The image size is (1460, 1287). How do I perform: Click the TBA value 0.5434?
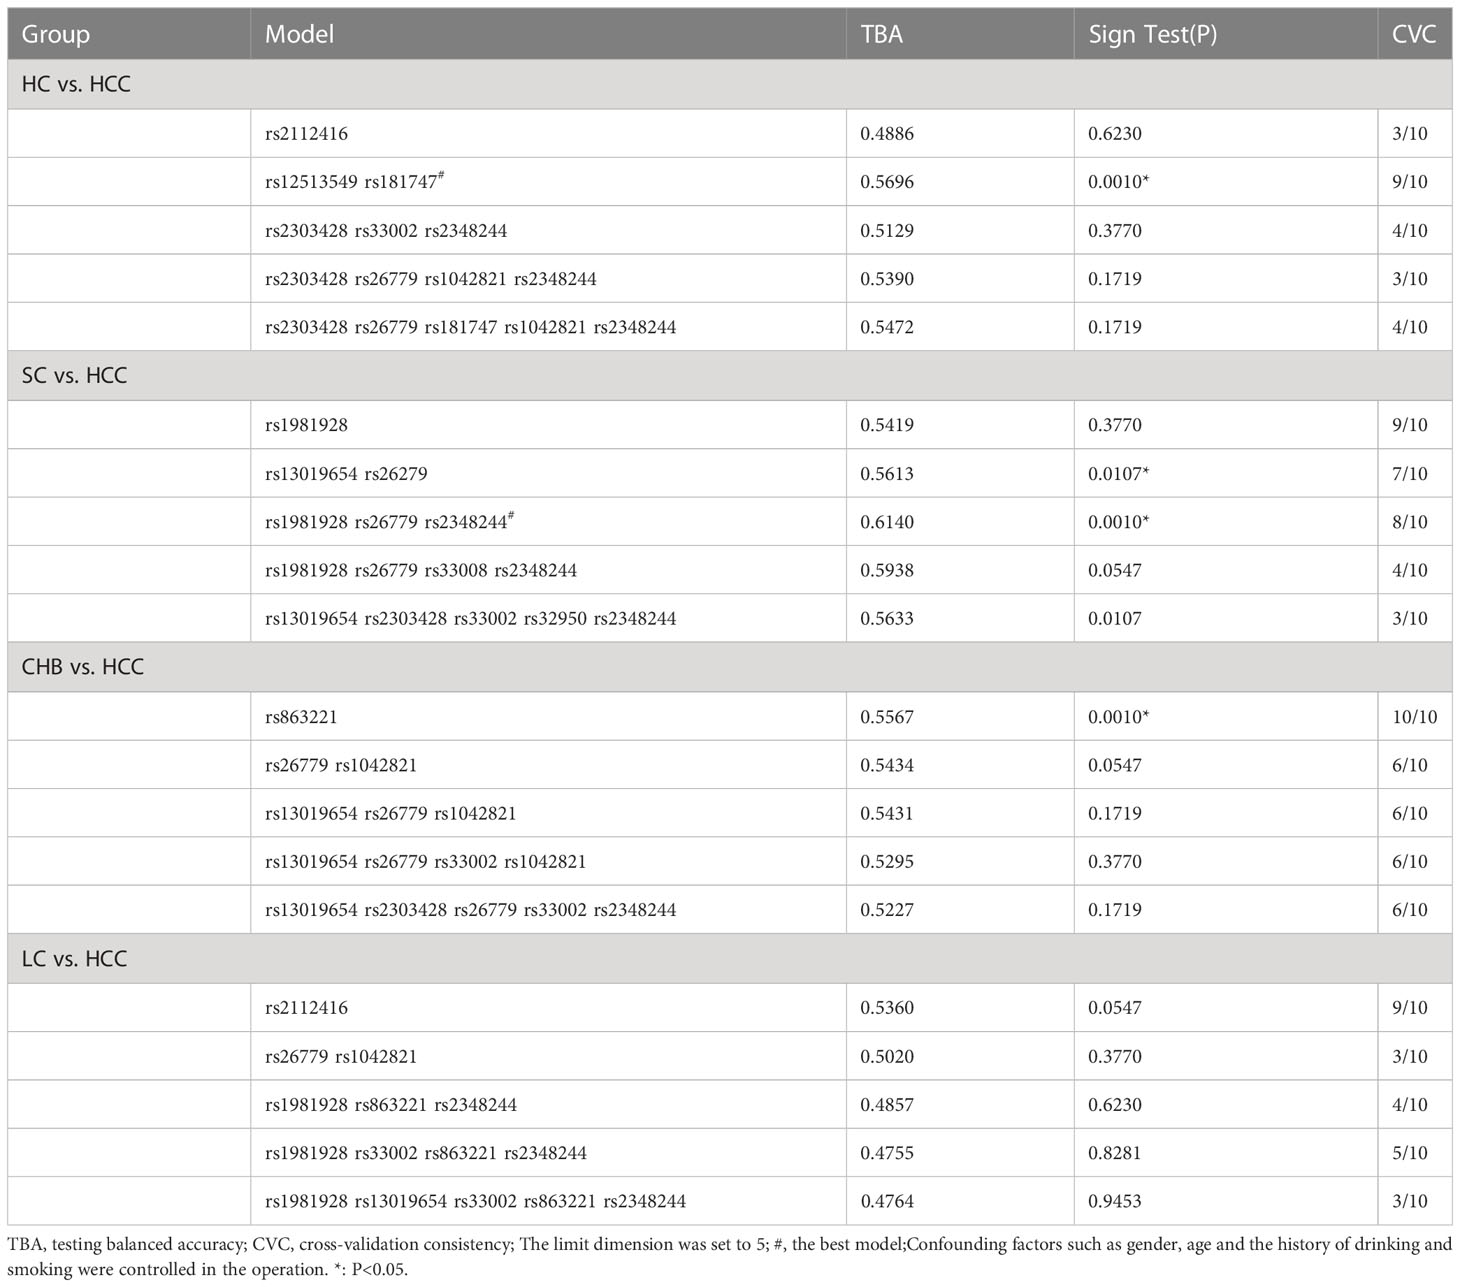coord(887,765)
